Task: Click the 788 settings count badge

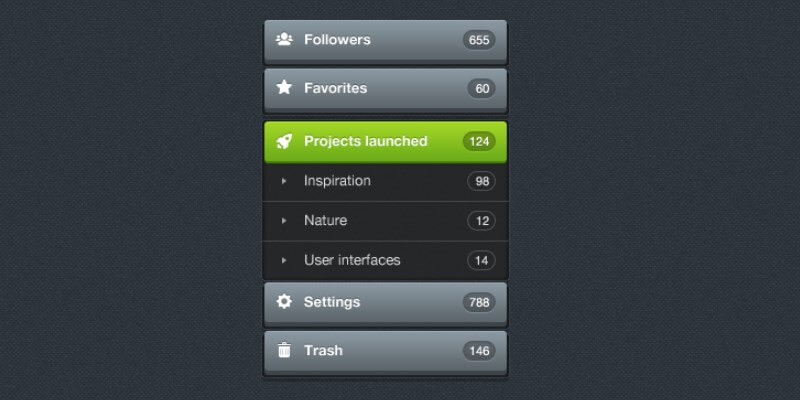Action: pyautogui.click(x=479, y=301)
